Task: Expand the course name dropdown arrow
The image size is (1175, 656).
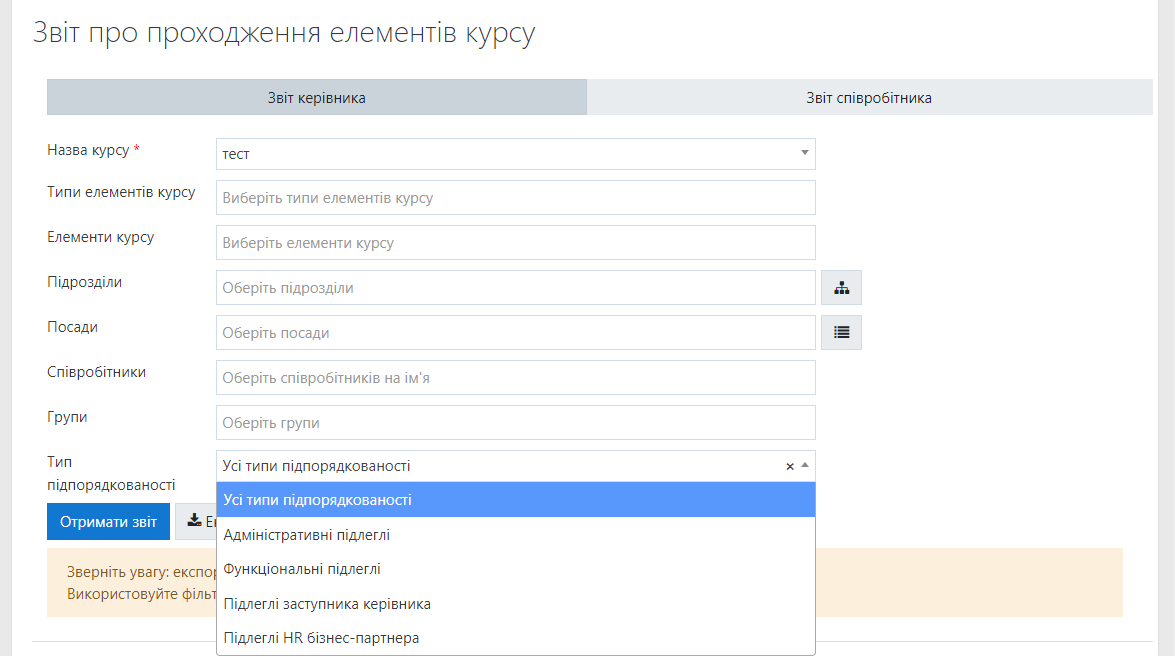Action: pyautogui.click(x=805, y=153)
